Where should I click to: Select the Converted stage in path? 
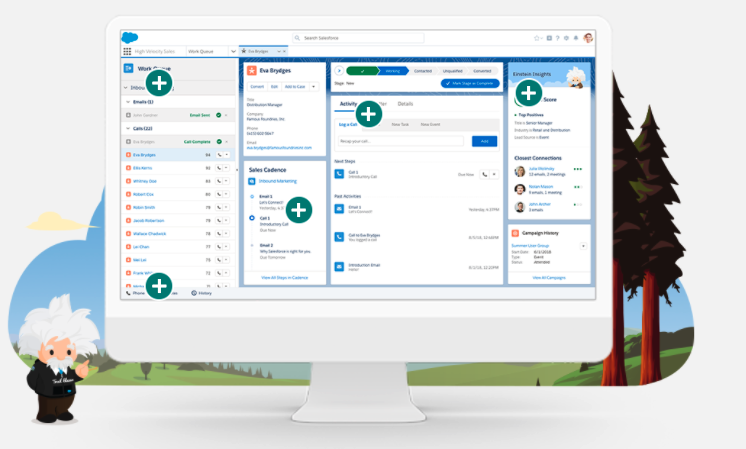pyautogui.click(x=482, y=71)
